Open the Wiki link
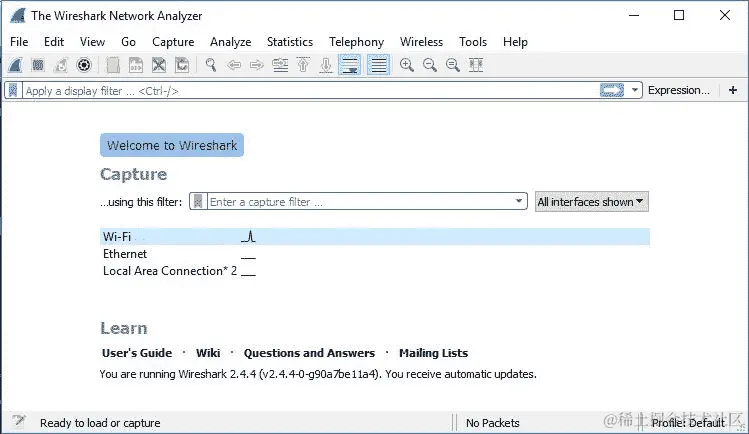 pyautogui.click(x=208, y=353)
